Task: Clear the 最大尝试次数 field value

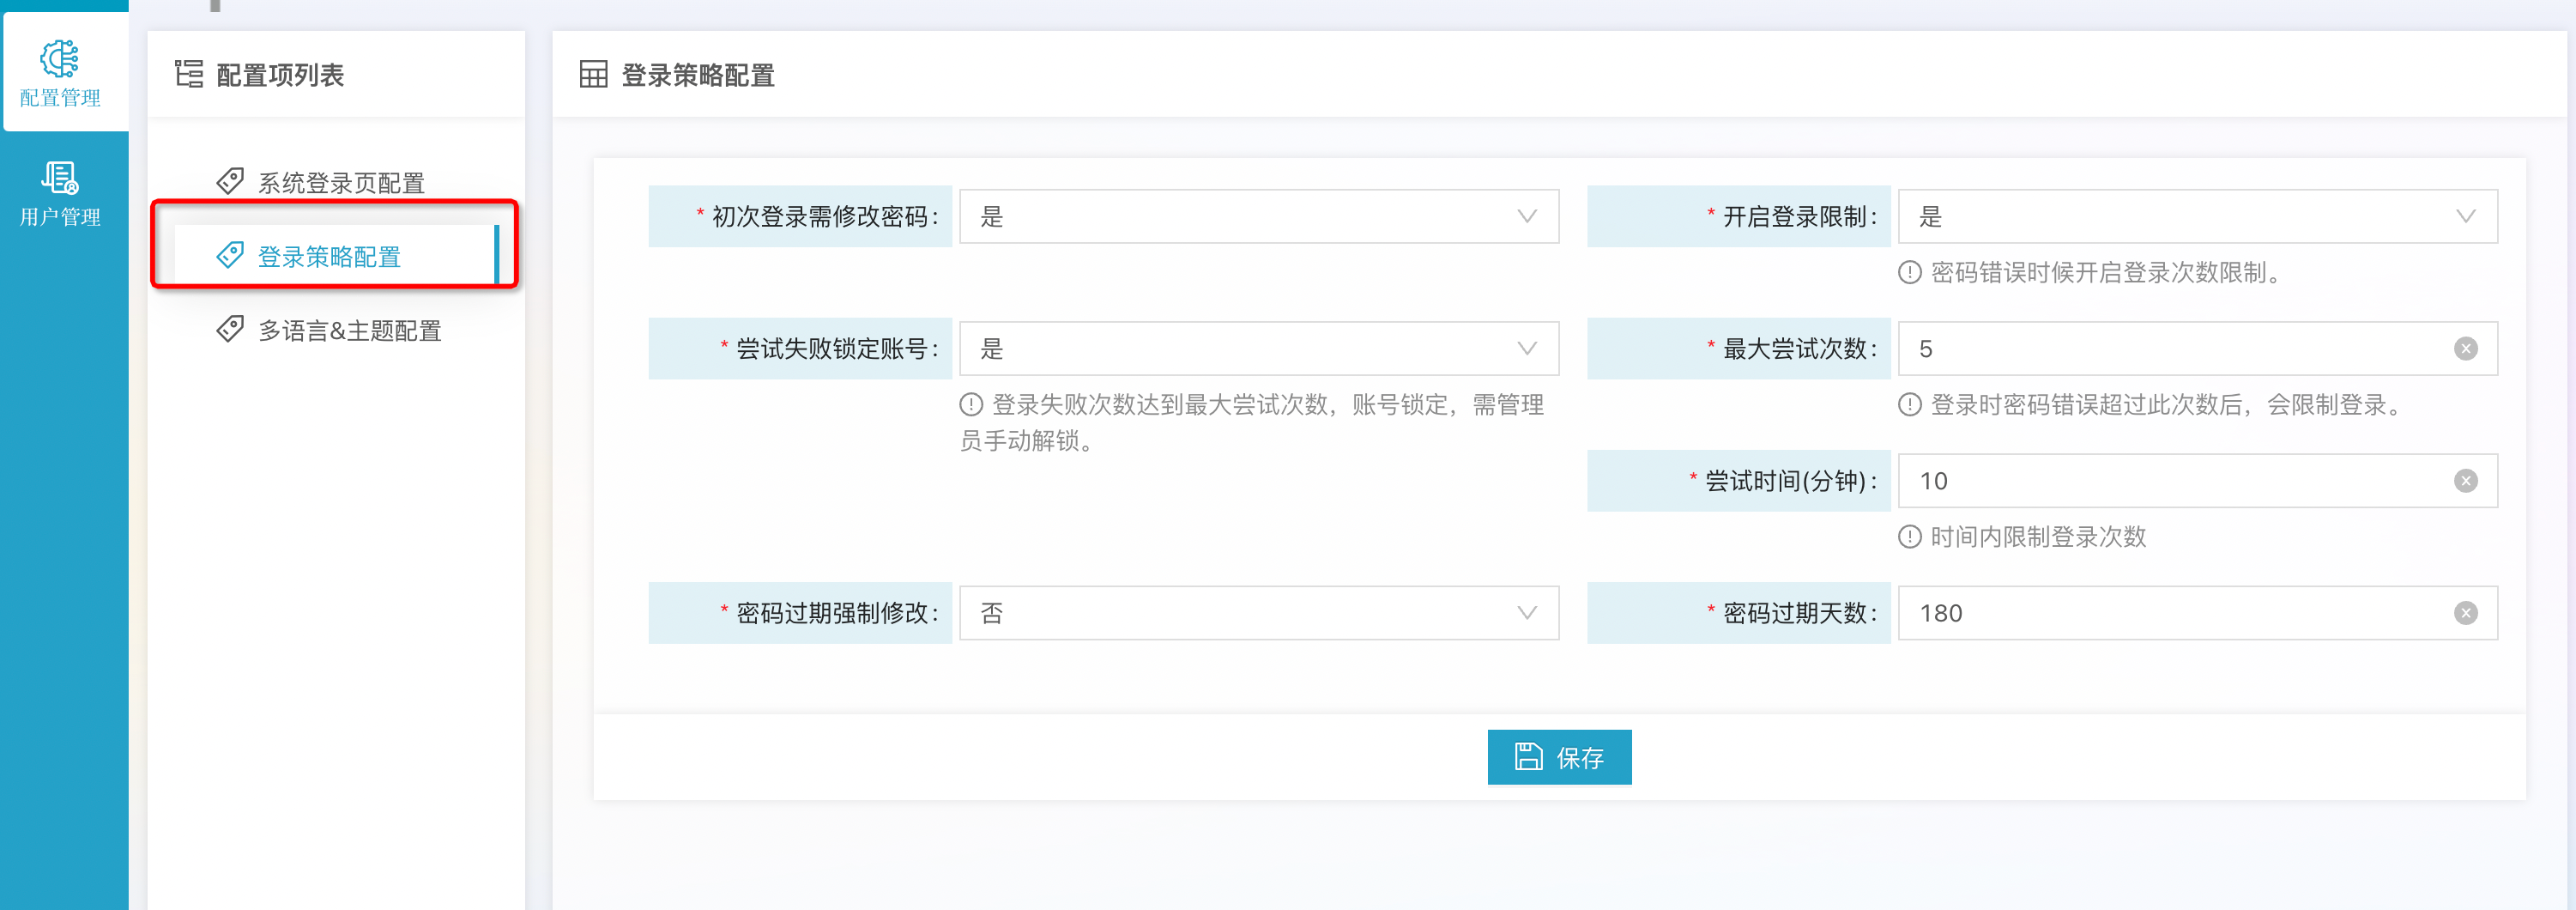Action: 2465,349
